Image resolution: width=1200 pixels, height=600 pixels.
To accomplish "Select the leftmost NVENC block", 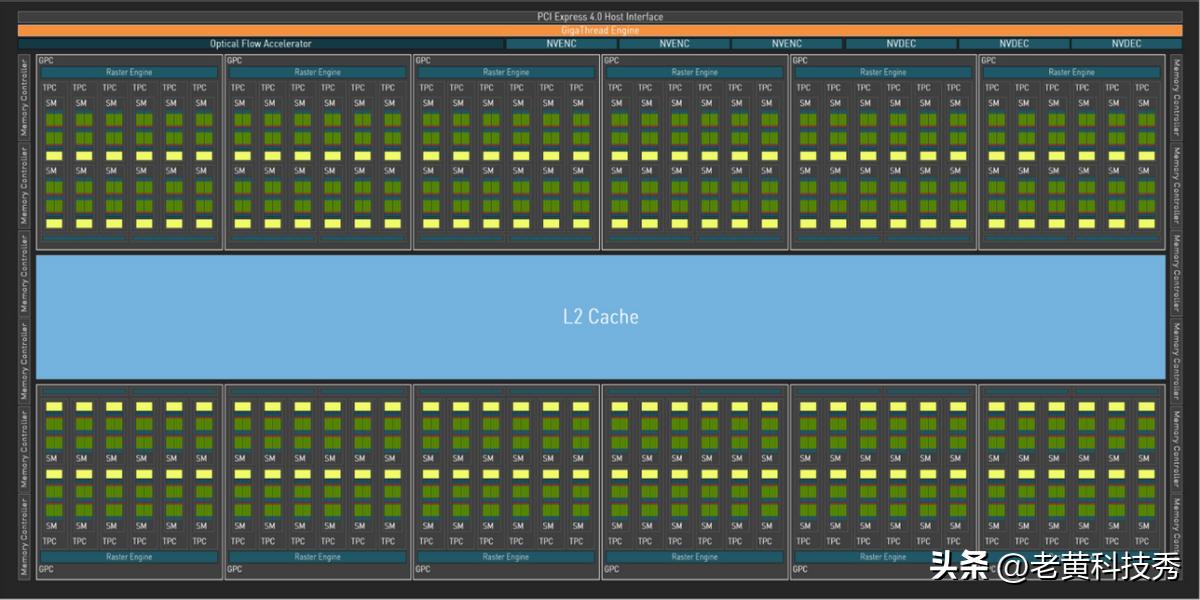I will point(561,44).
